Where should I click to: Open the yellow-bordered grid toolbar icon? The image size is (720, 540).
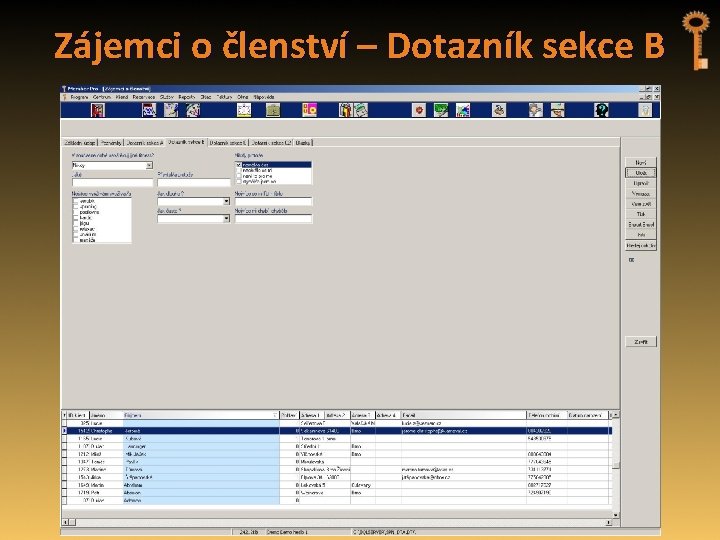(244, 110)
